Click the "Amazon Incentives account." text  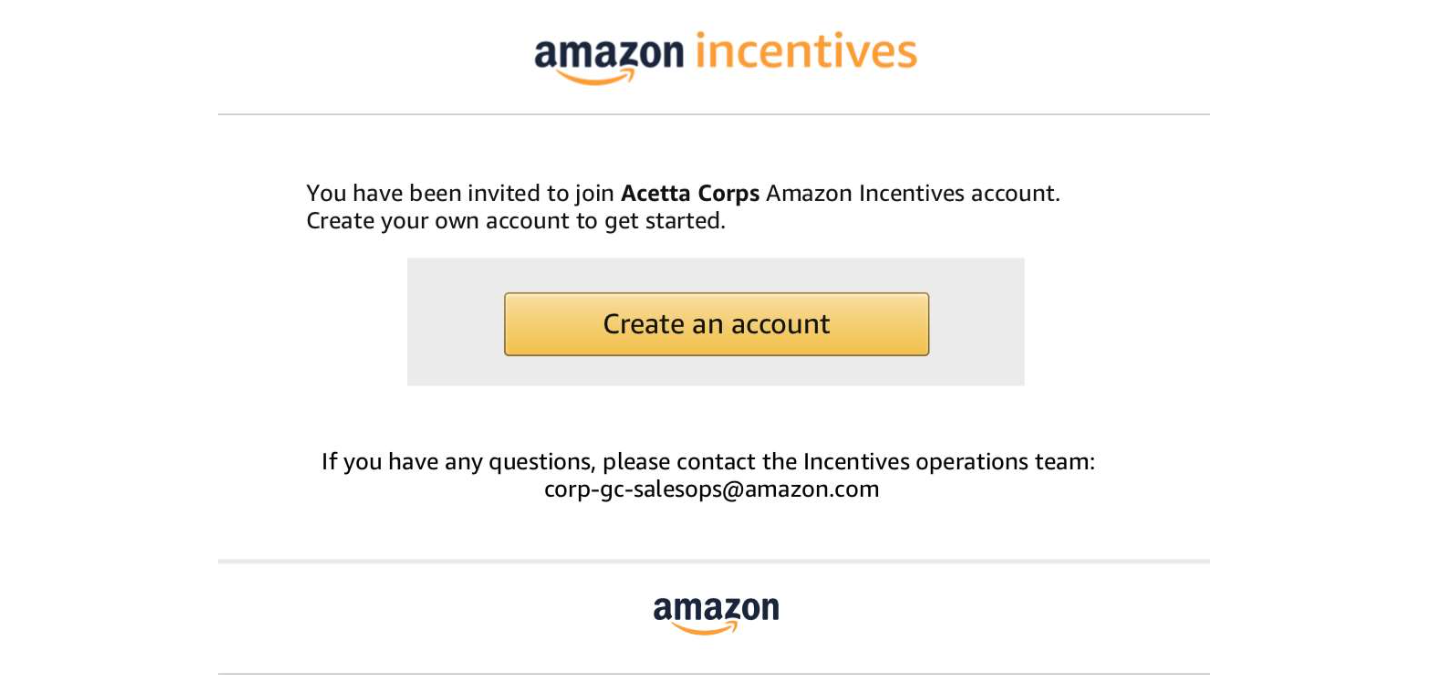coord(912,193)
